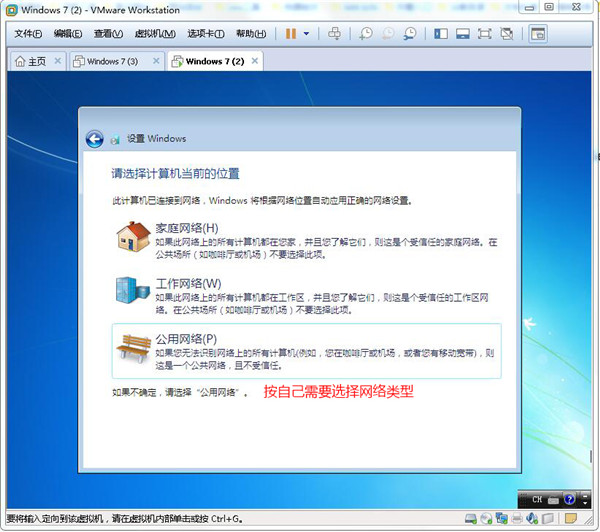Close the Windows 7 (3) tab
Screen dimensions: 600x532
coord(156,61)
